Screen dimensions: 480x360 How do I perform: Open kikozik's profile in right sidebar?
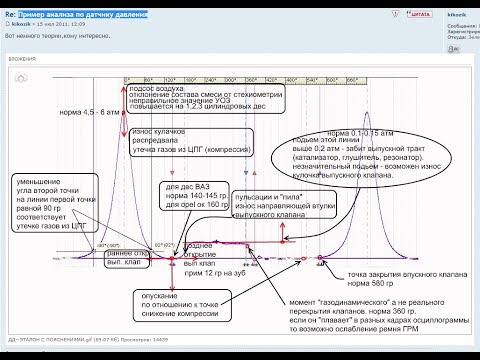click(457, 15)
